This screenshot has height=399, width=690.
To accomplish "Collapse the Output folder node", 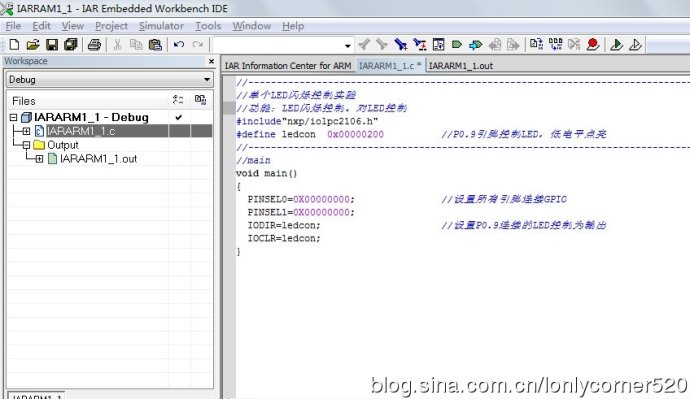I will point(26,145).
